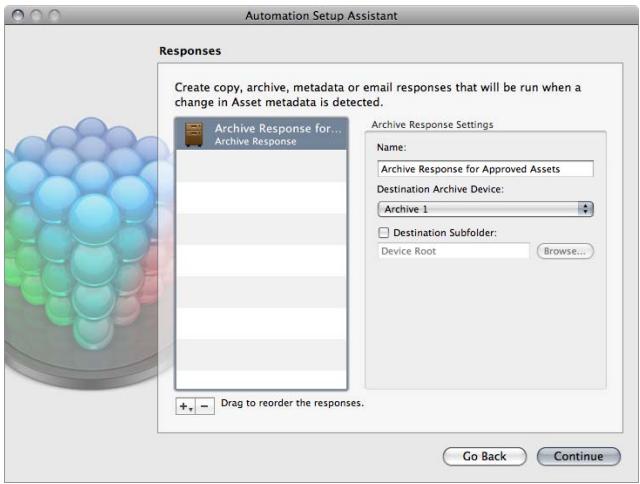Screen dimensions: 640x484
Task: Click the zoom window button in the title bar
Action: (x=54, y=16)
